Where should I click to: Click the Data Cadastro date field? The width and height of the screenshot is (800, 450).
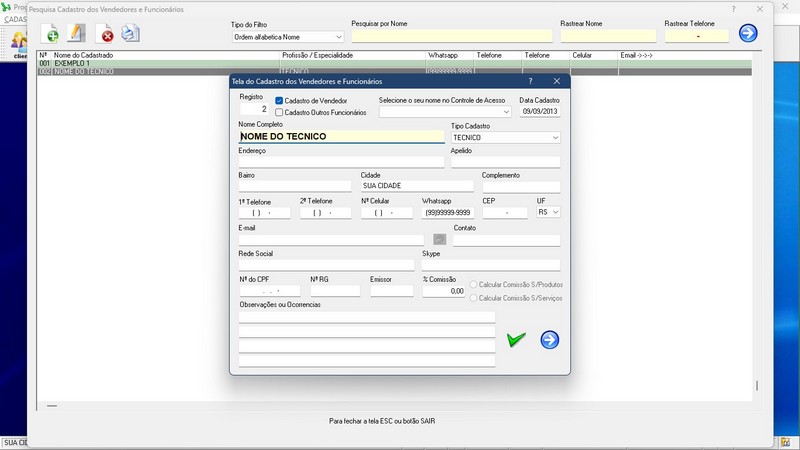pos(540,111)
